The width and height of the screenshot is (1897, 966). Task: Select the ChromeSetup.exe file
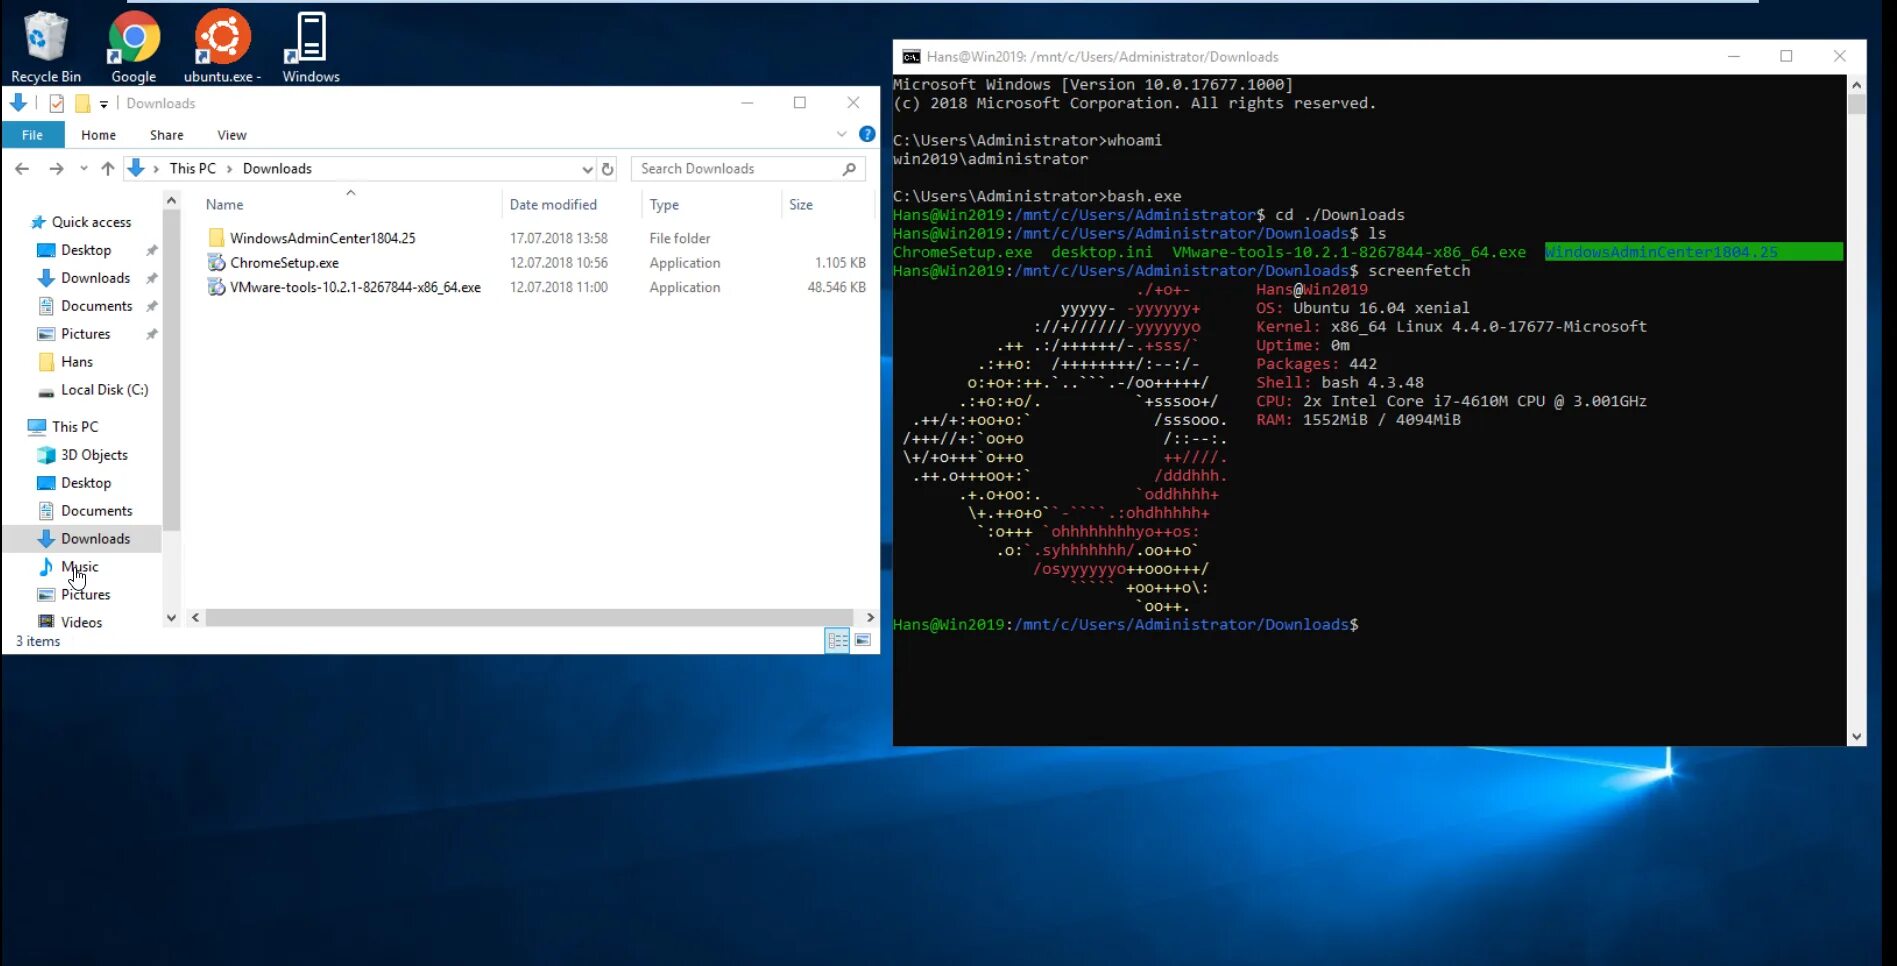point(284,263)
